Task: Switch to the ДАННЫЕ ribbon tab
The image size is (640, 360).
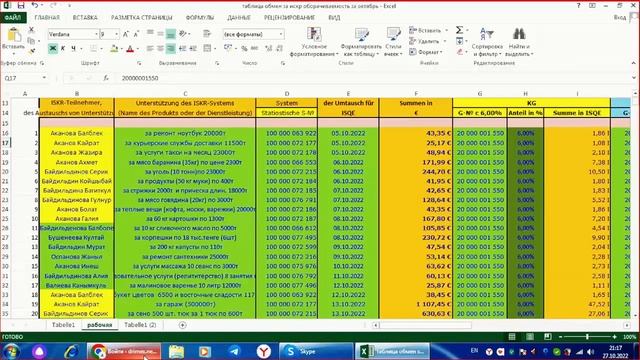Action: point(239,18)
